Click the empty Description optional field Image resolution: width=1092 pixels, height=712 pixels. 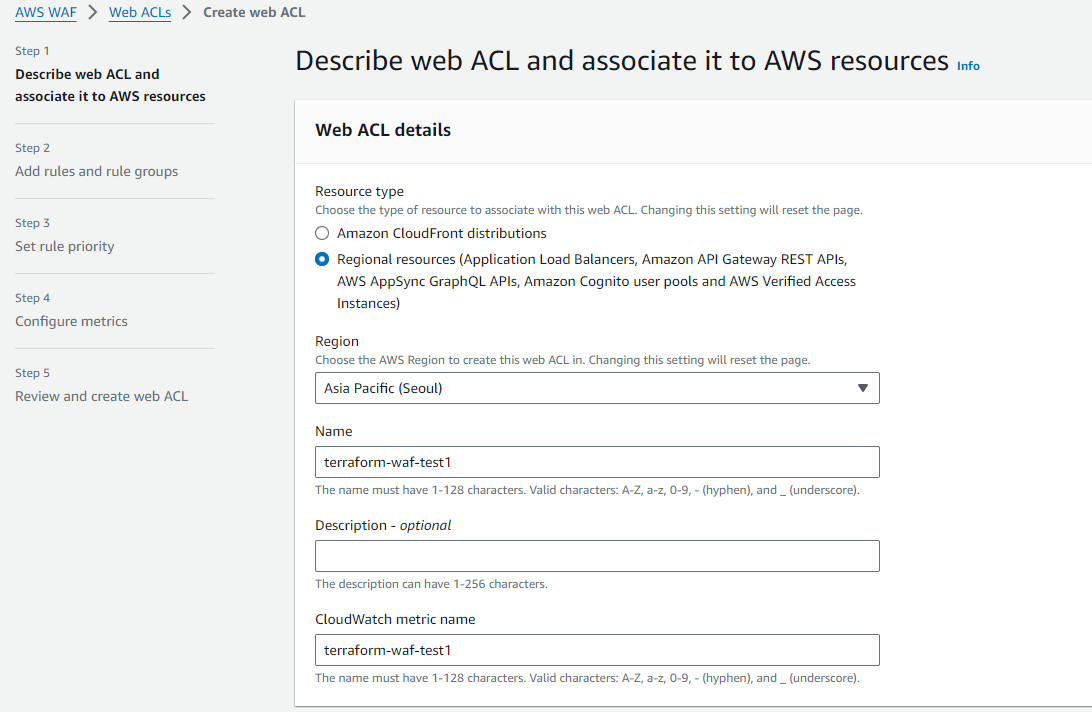[597, 556]
